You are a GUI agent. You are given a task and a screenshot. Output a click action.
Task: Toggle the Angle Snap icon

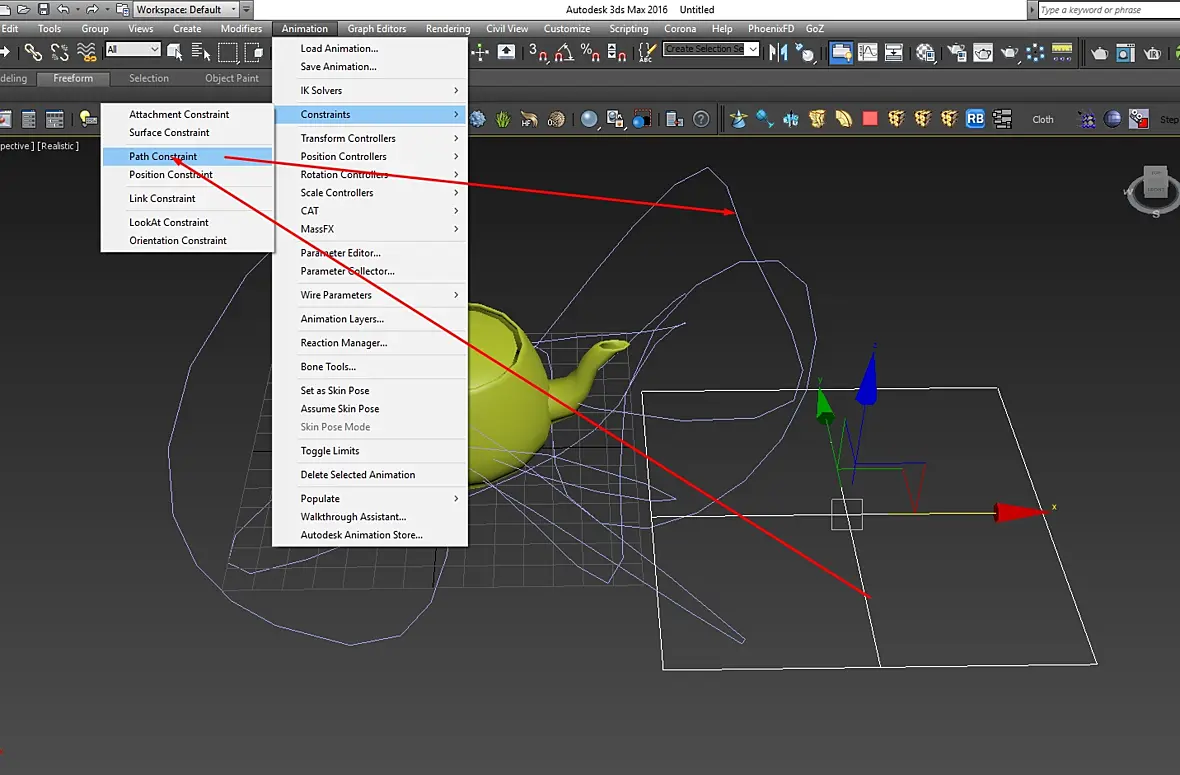[564, 52]
